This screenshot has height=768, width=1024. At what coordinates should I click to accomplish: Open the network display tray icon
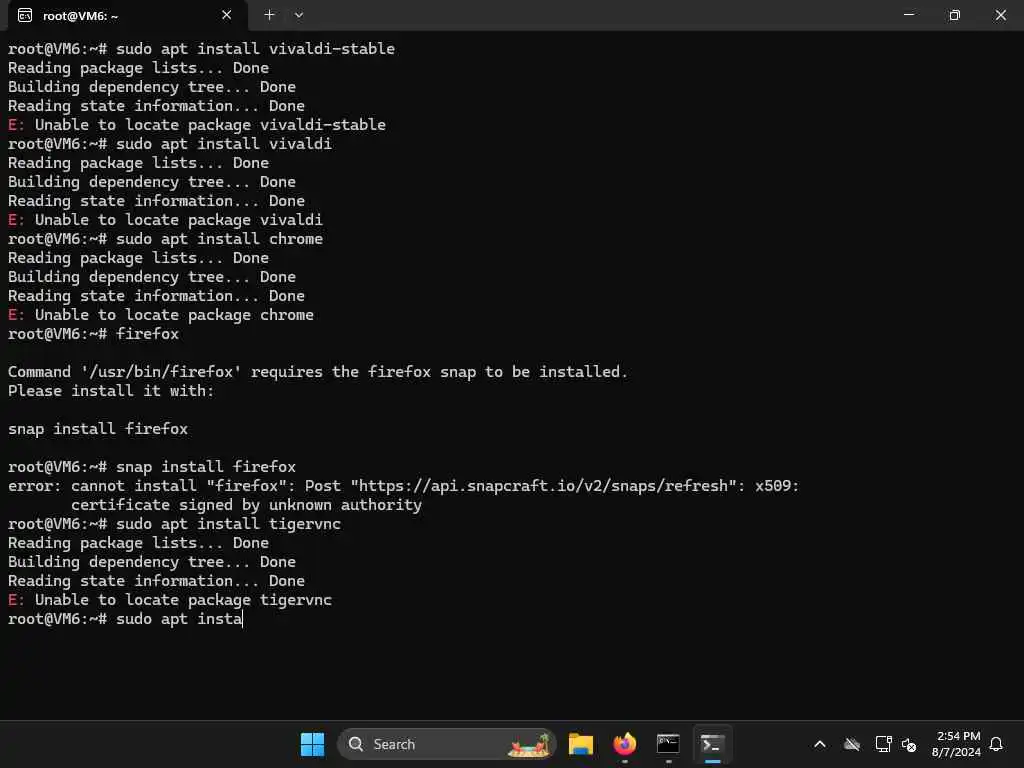[x=883, y=744]
